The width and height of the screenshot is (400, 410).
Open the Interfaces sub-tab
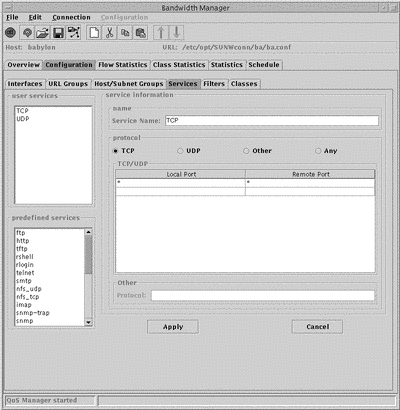tap(25, 84)
